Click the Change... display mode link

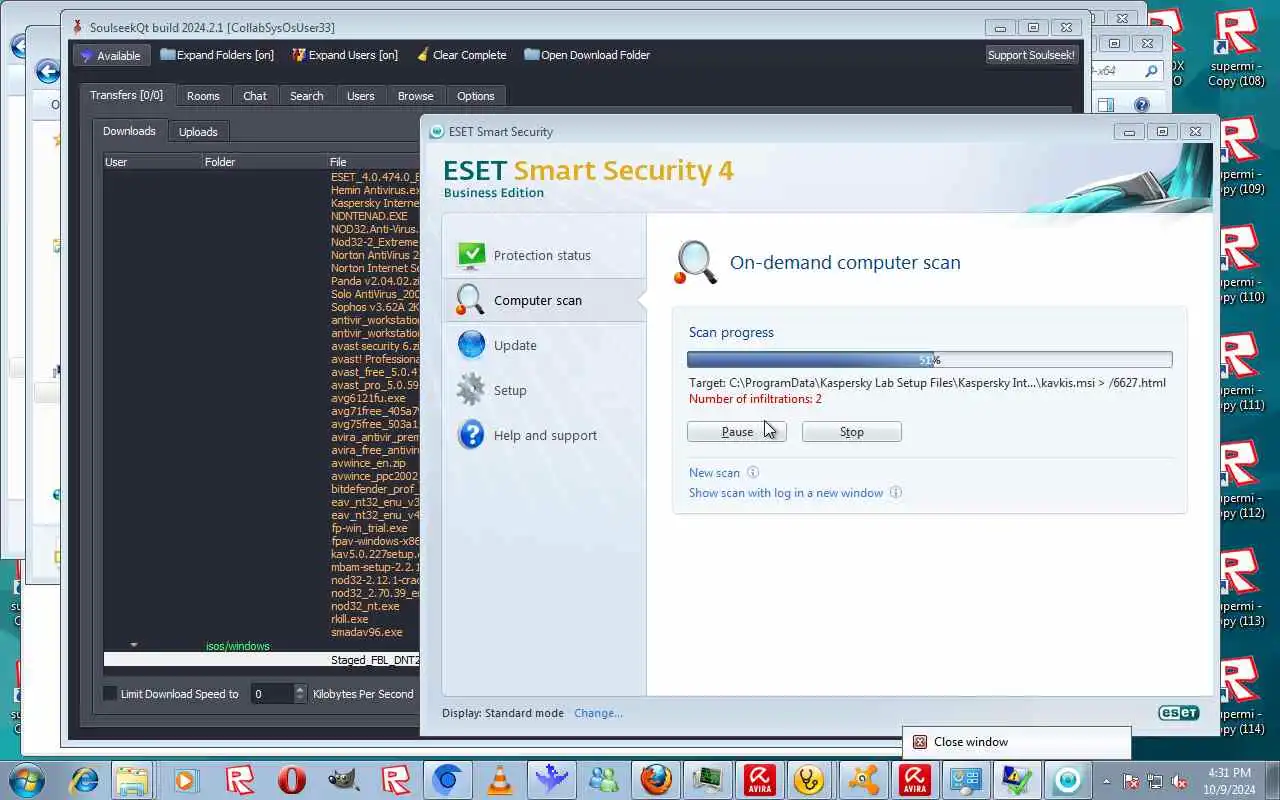[598, 713]
